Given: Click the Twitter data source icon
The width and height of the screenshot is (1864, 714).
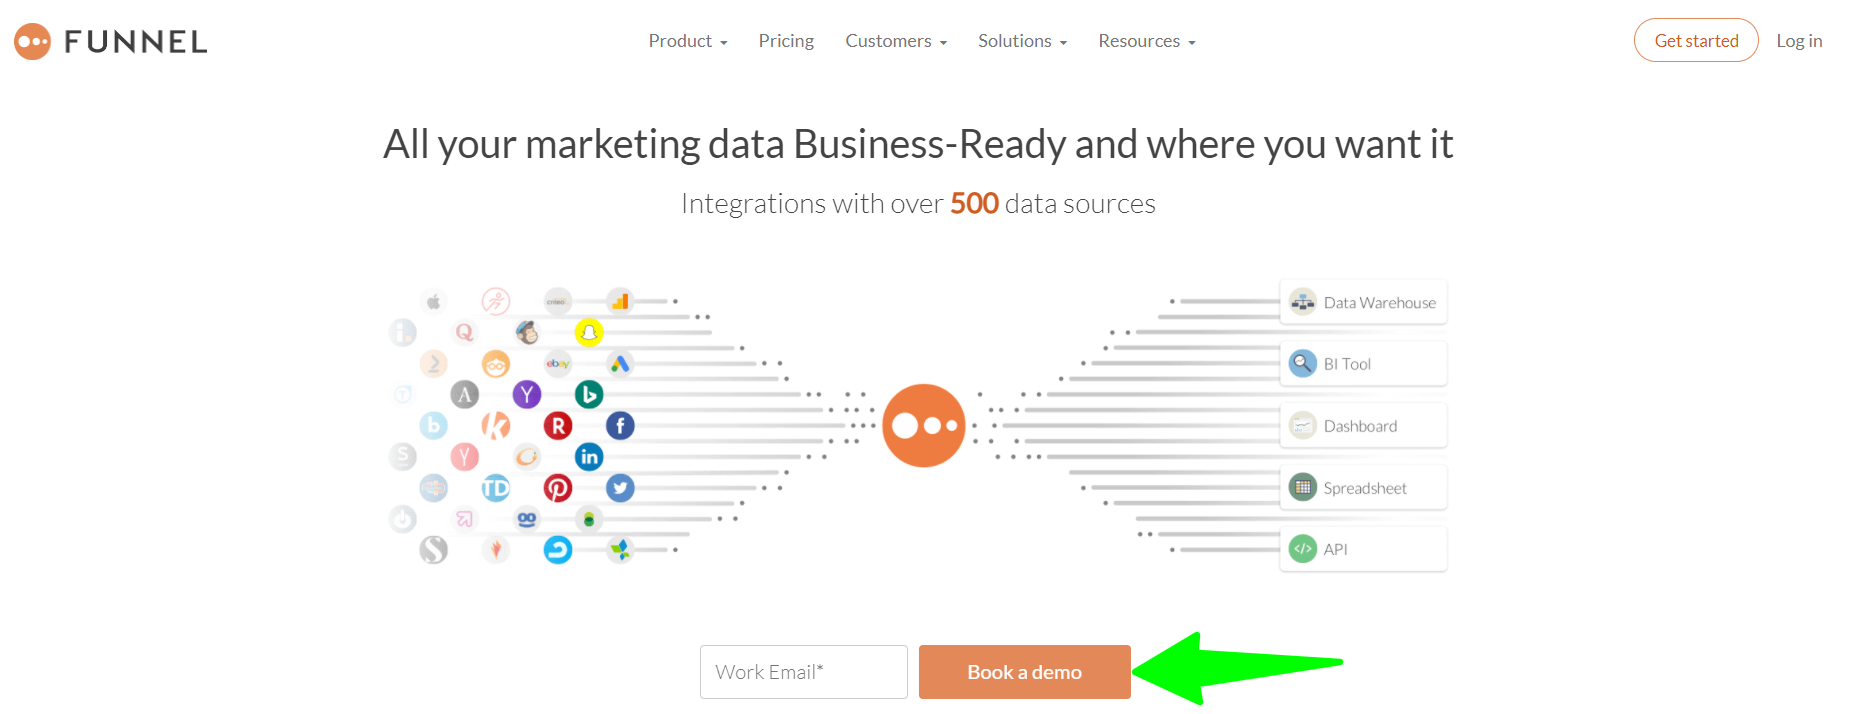Looking at the screenshot, I should pyautogui.click(x=620, y=487).
